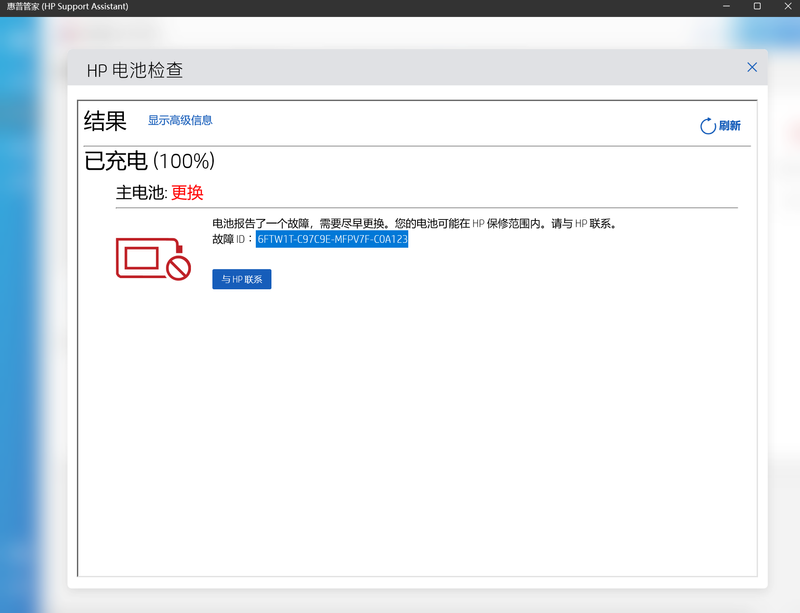Click the 结果 heading
Image resolution: width=800 pixels, height=613 pixels.
[x=105, y=122]
